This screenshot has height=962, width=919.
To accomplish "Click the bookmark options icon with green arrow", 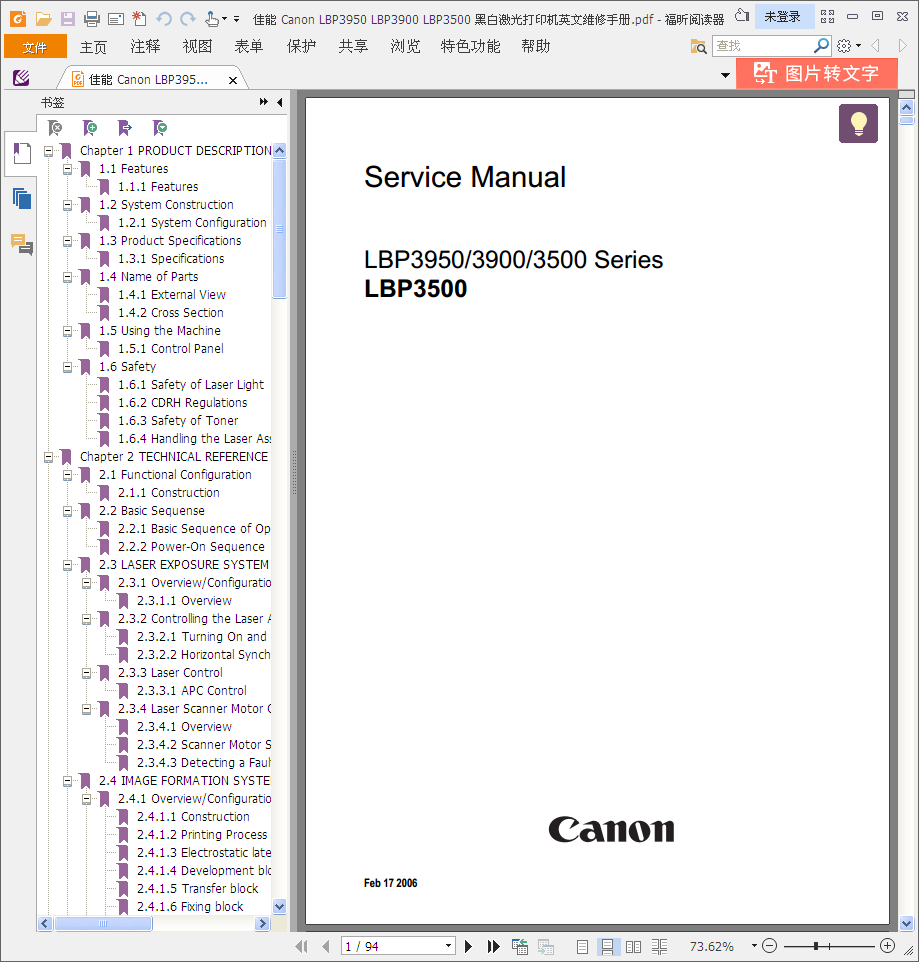I will (160, 128).
